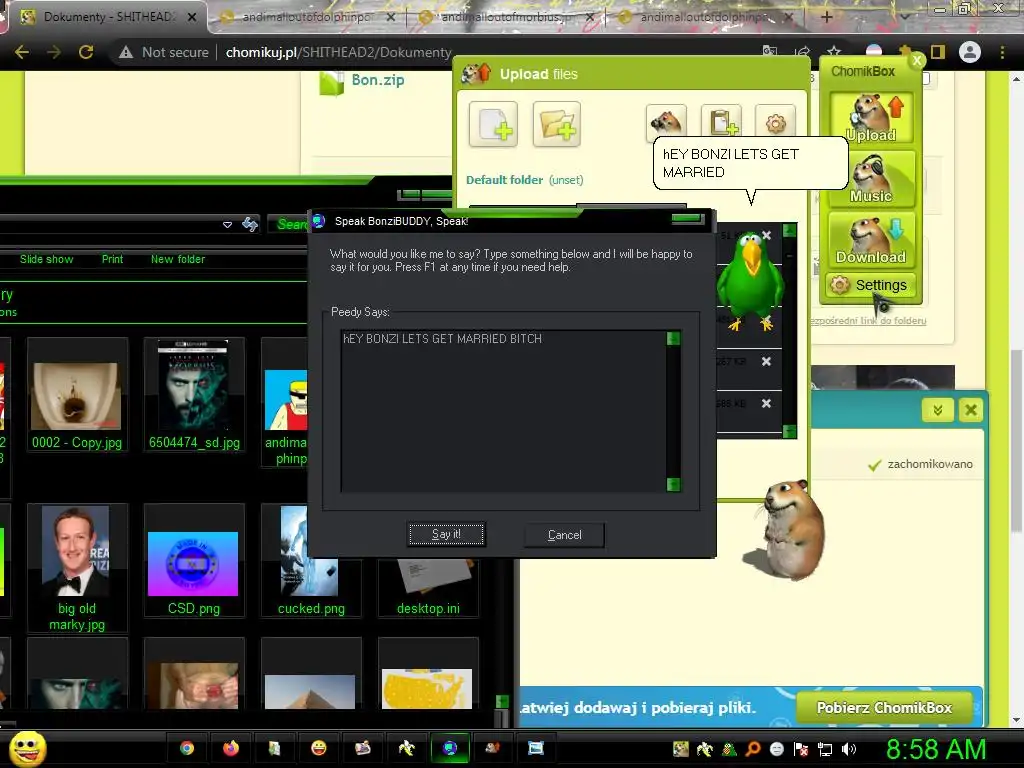Click the add folder icon in Upload files
The width and height of the screenshot is (1024, 768).
[556, 123]
